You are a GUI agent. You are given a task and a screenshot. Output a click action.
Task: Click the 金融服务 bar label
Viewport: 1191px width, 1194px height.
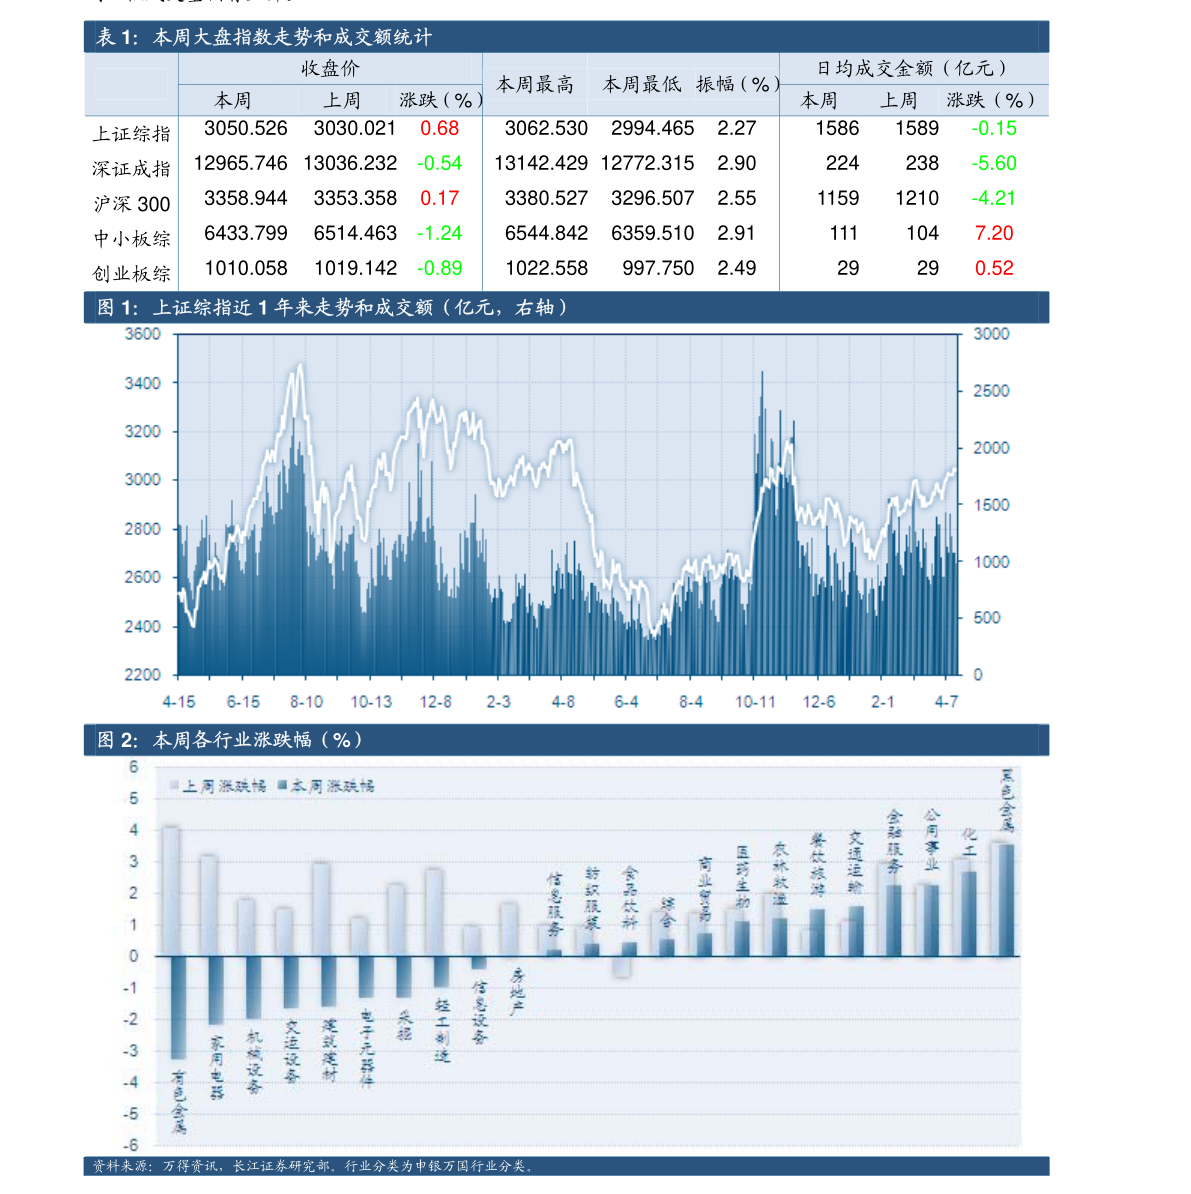[x=894, y=841]
